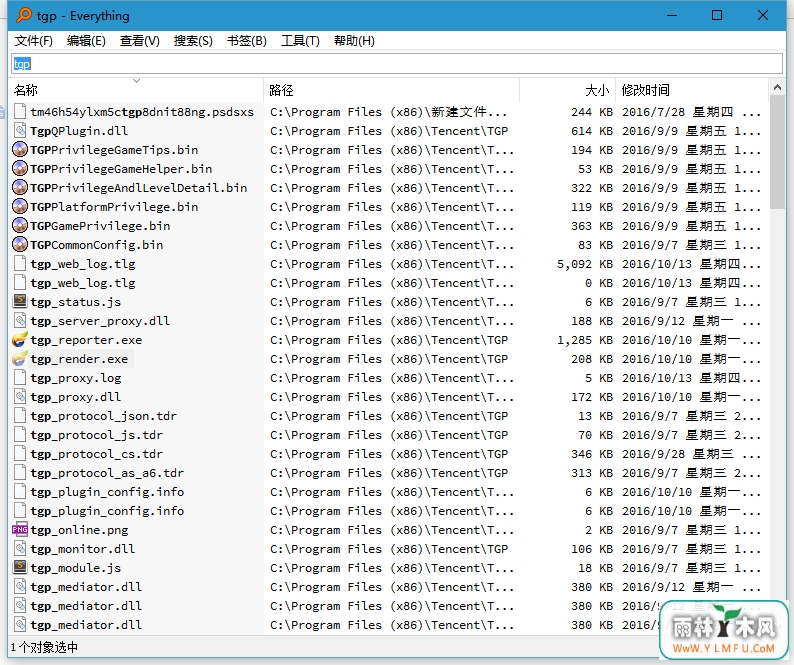Screen dimensions: 794x665
Task: Click the search box containing tgp
Action: (397, 64)
